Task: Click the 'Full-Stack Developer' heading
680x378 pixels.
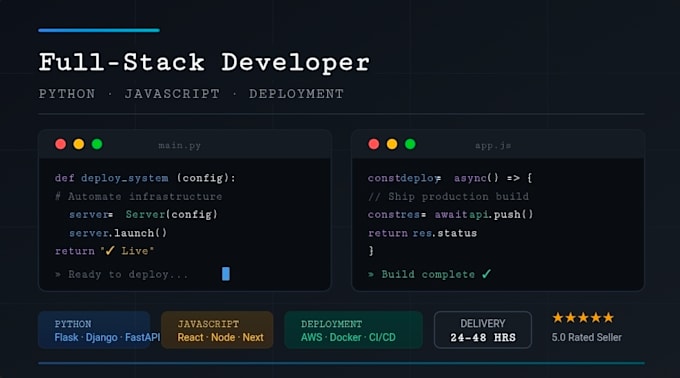Action: click(204, 63)
